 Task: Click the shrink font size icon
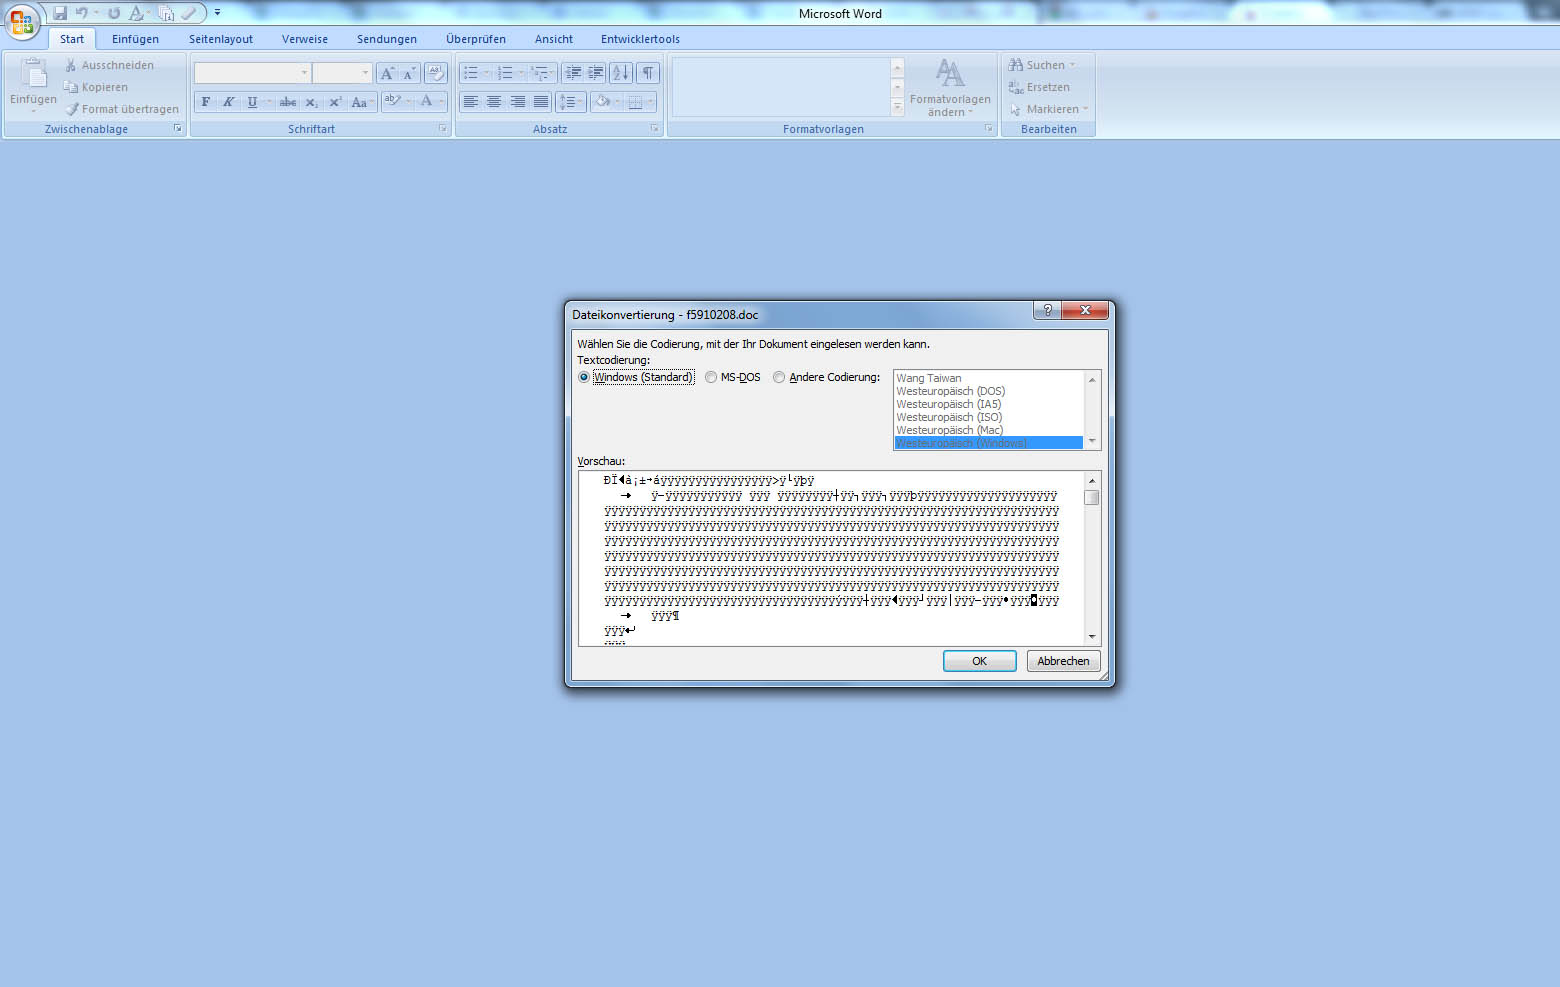[409, 73]
